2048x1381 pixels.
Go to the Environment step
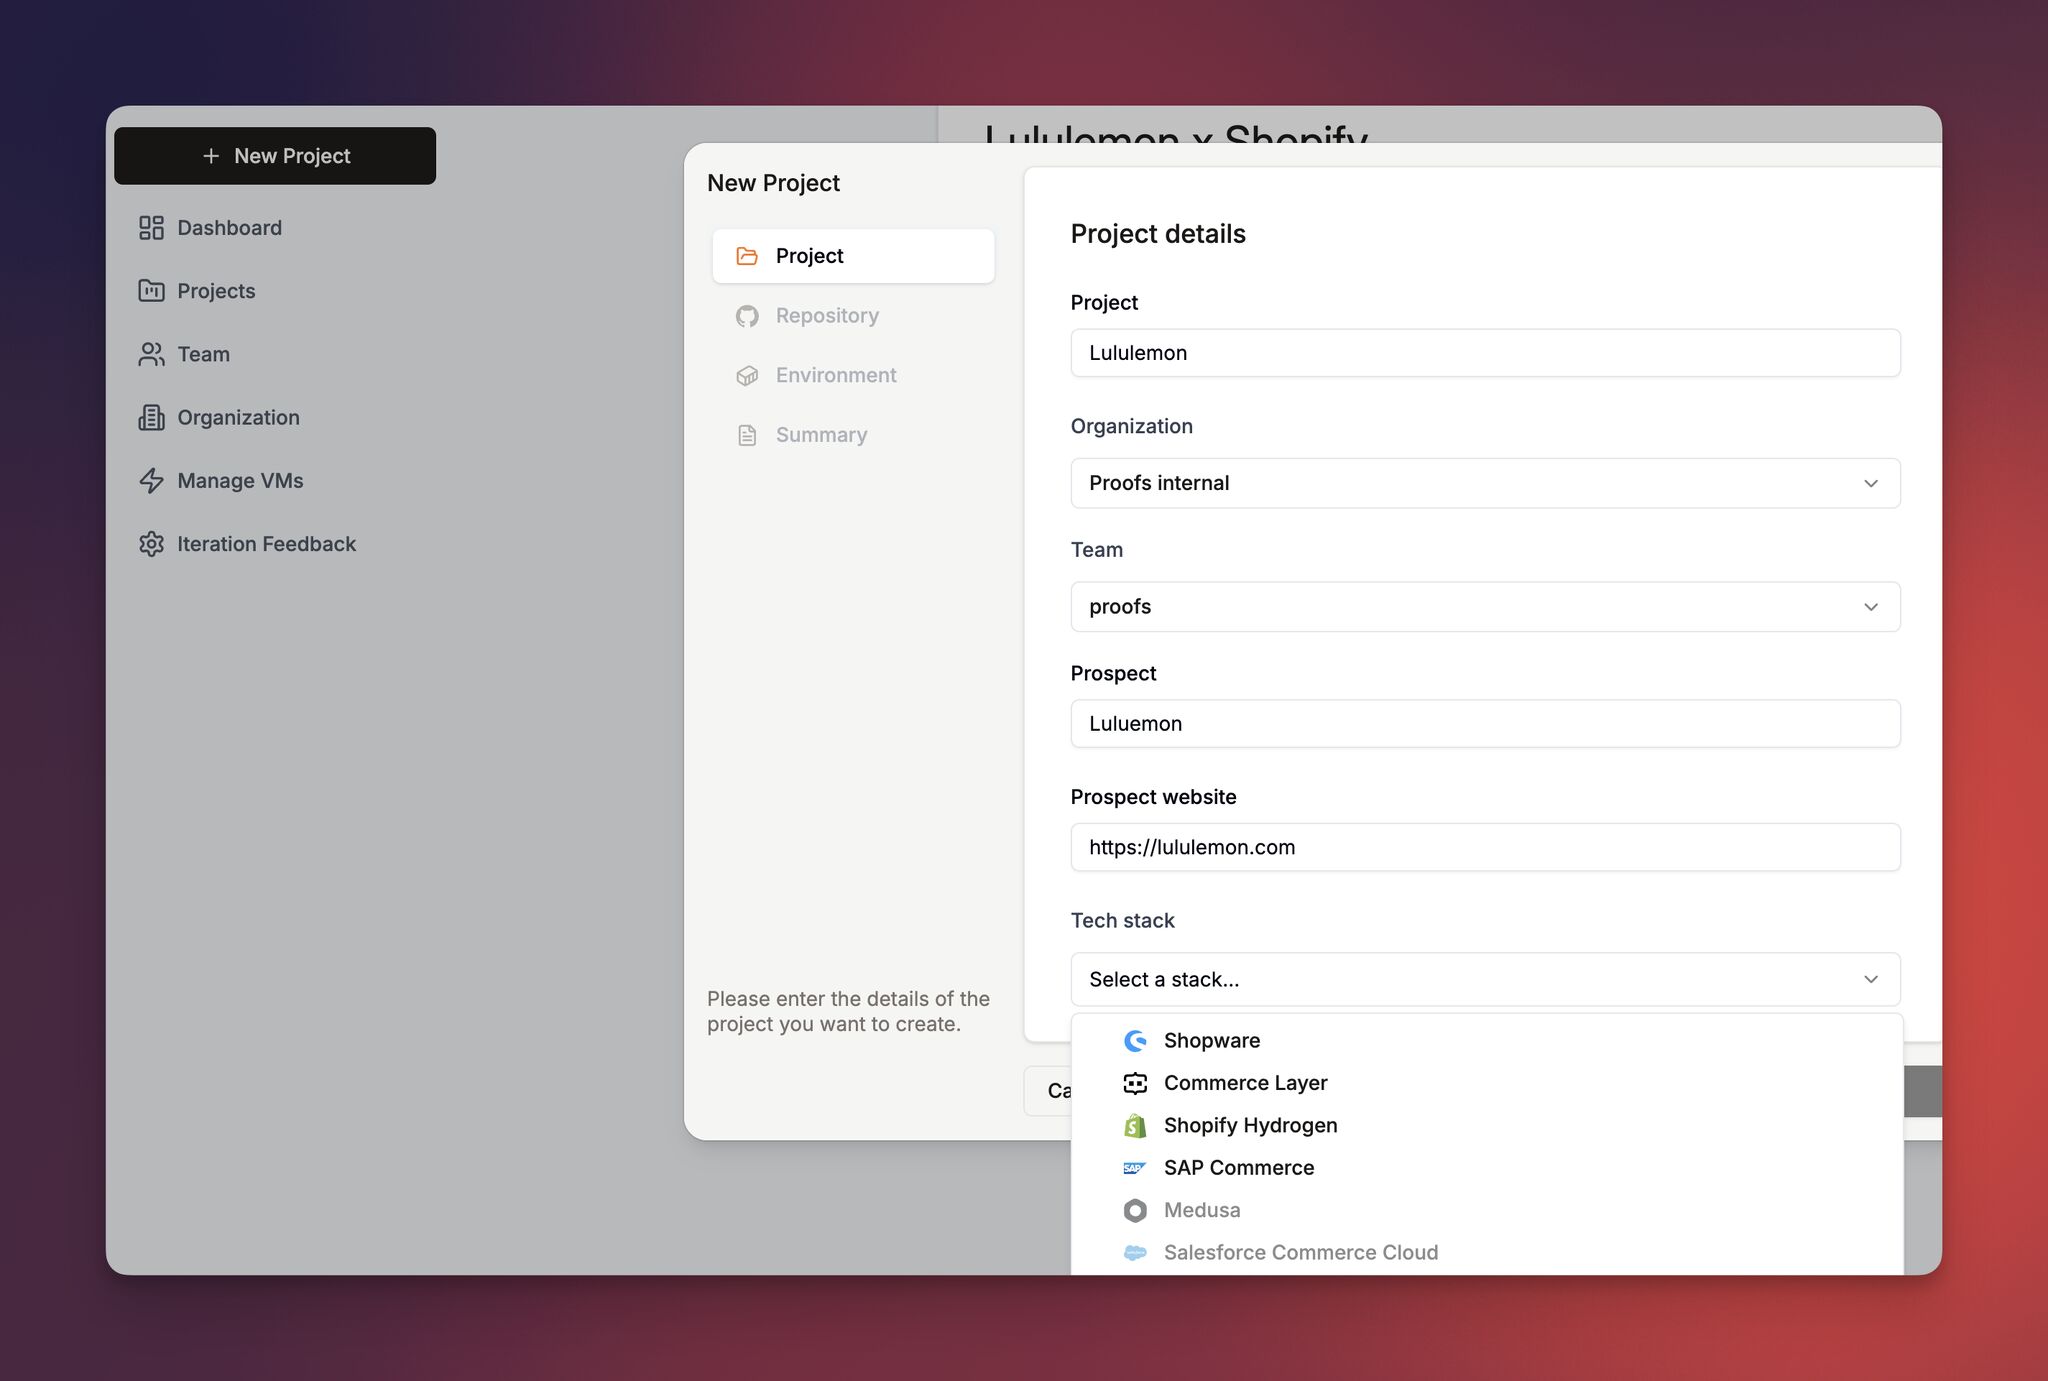click(835, 375)
